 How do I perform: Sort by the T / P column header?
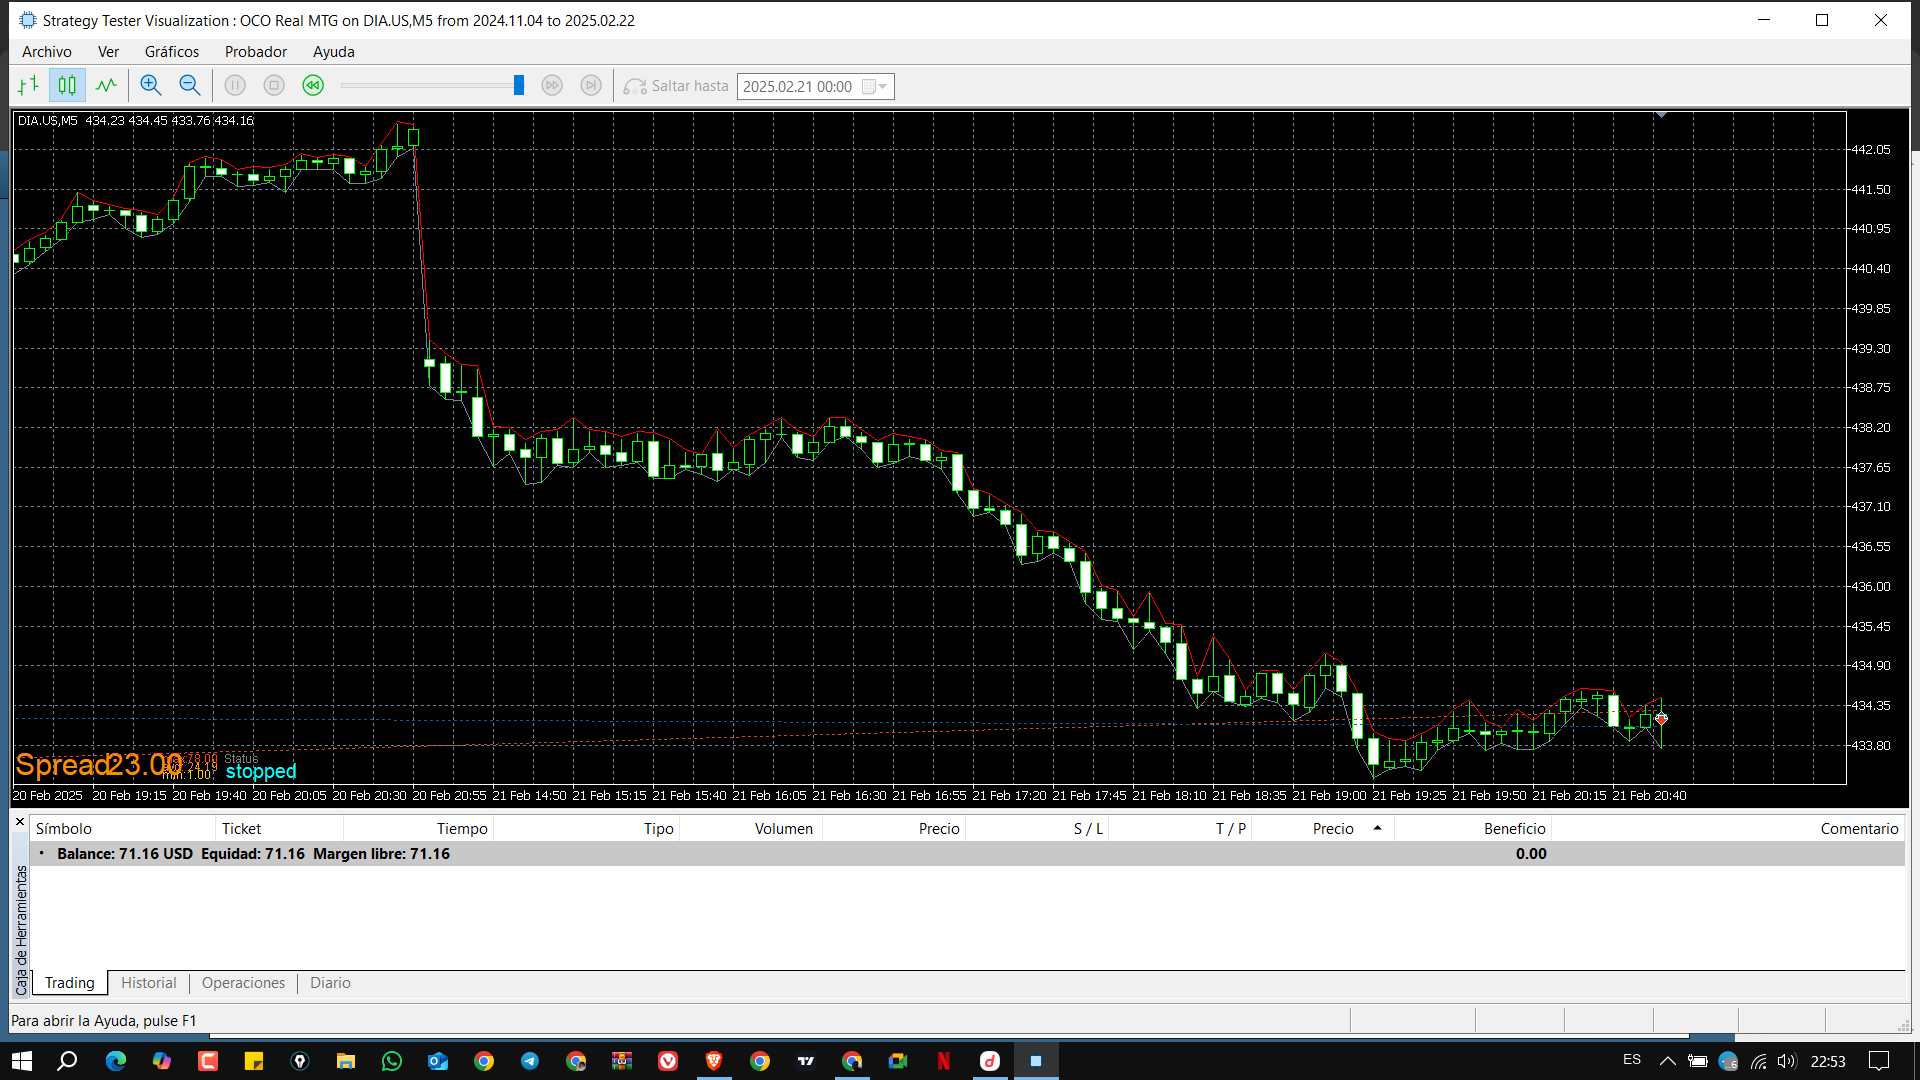(1180, 828)
